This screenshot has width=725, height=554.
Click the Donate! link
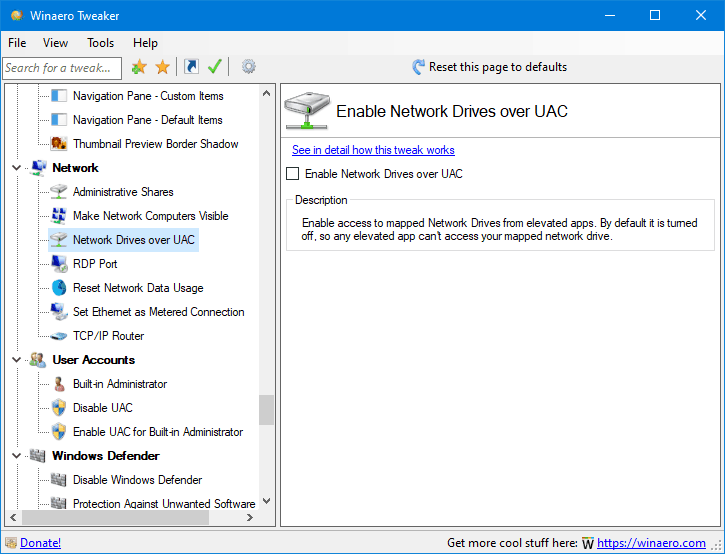[x=41, y=543]
